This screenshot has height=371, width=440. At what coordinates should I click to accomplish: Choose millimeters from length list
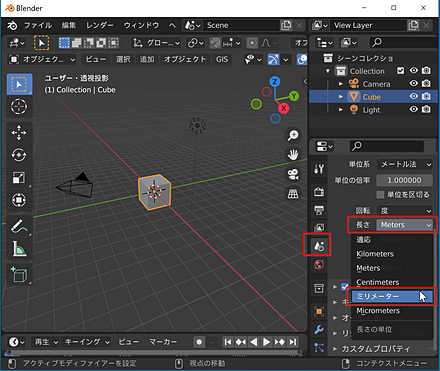coord(392,297)
